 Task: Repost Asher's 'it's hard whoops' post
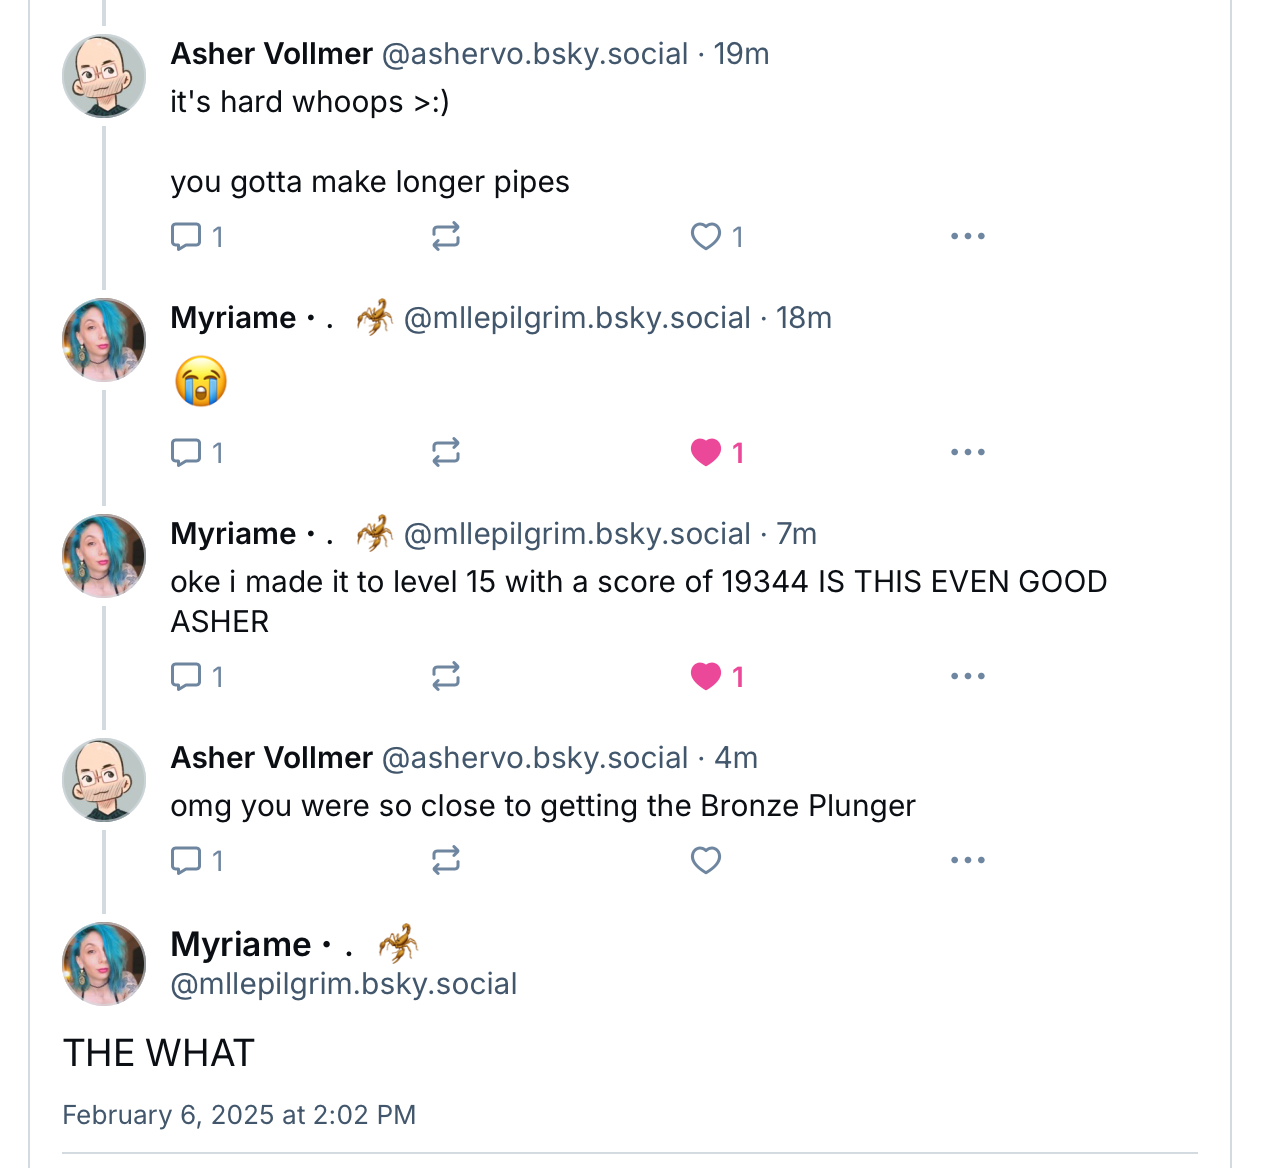(446, 237)
